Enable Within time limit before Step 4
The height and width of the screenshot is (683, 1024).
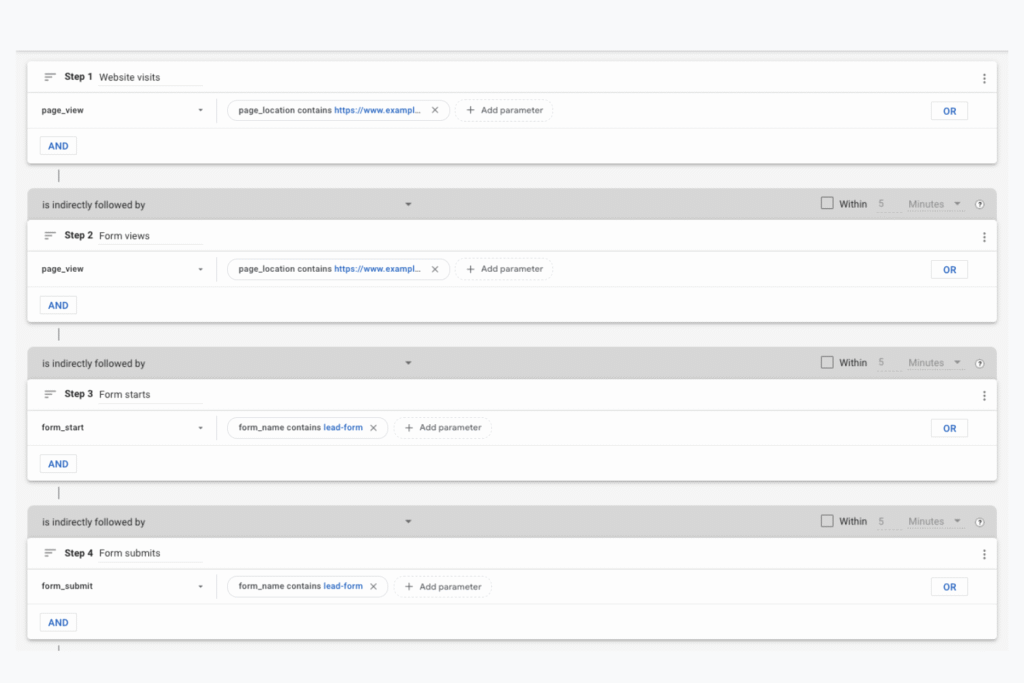(827, 520)
